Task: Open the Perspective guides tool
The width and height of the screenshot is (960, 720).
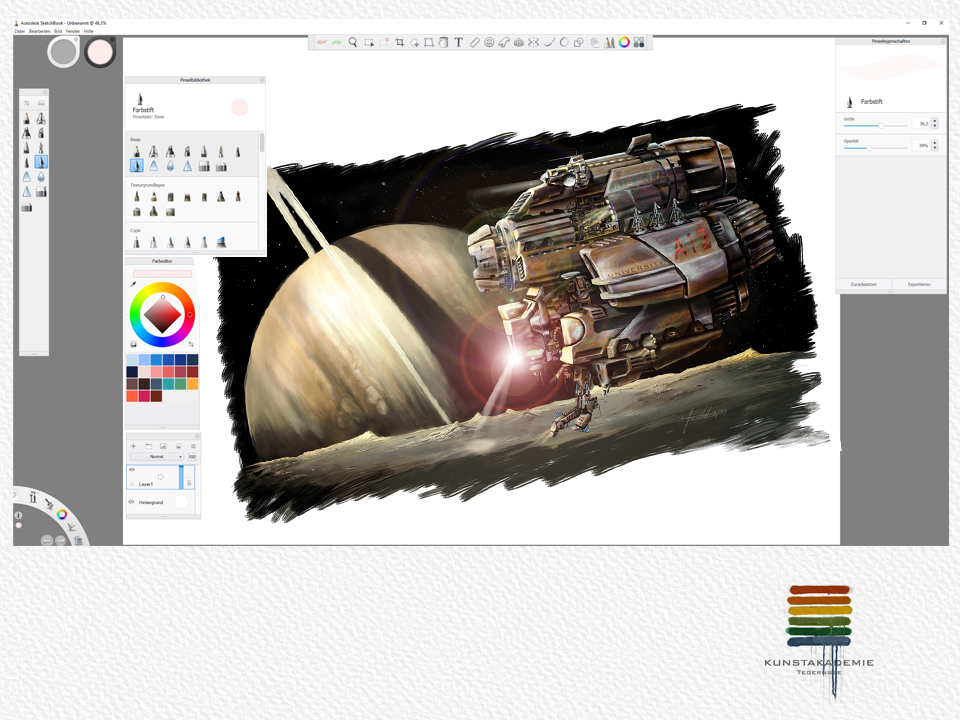Action: coord(519,42)
